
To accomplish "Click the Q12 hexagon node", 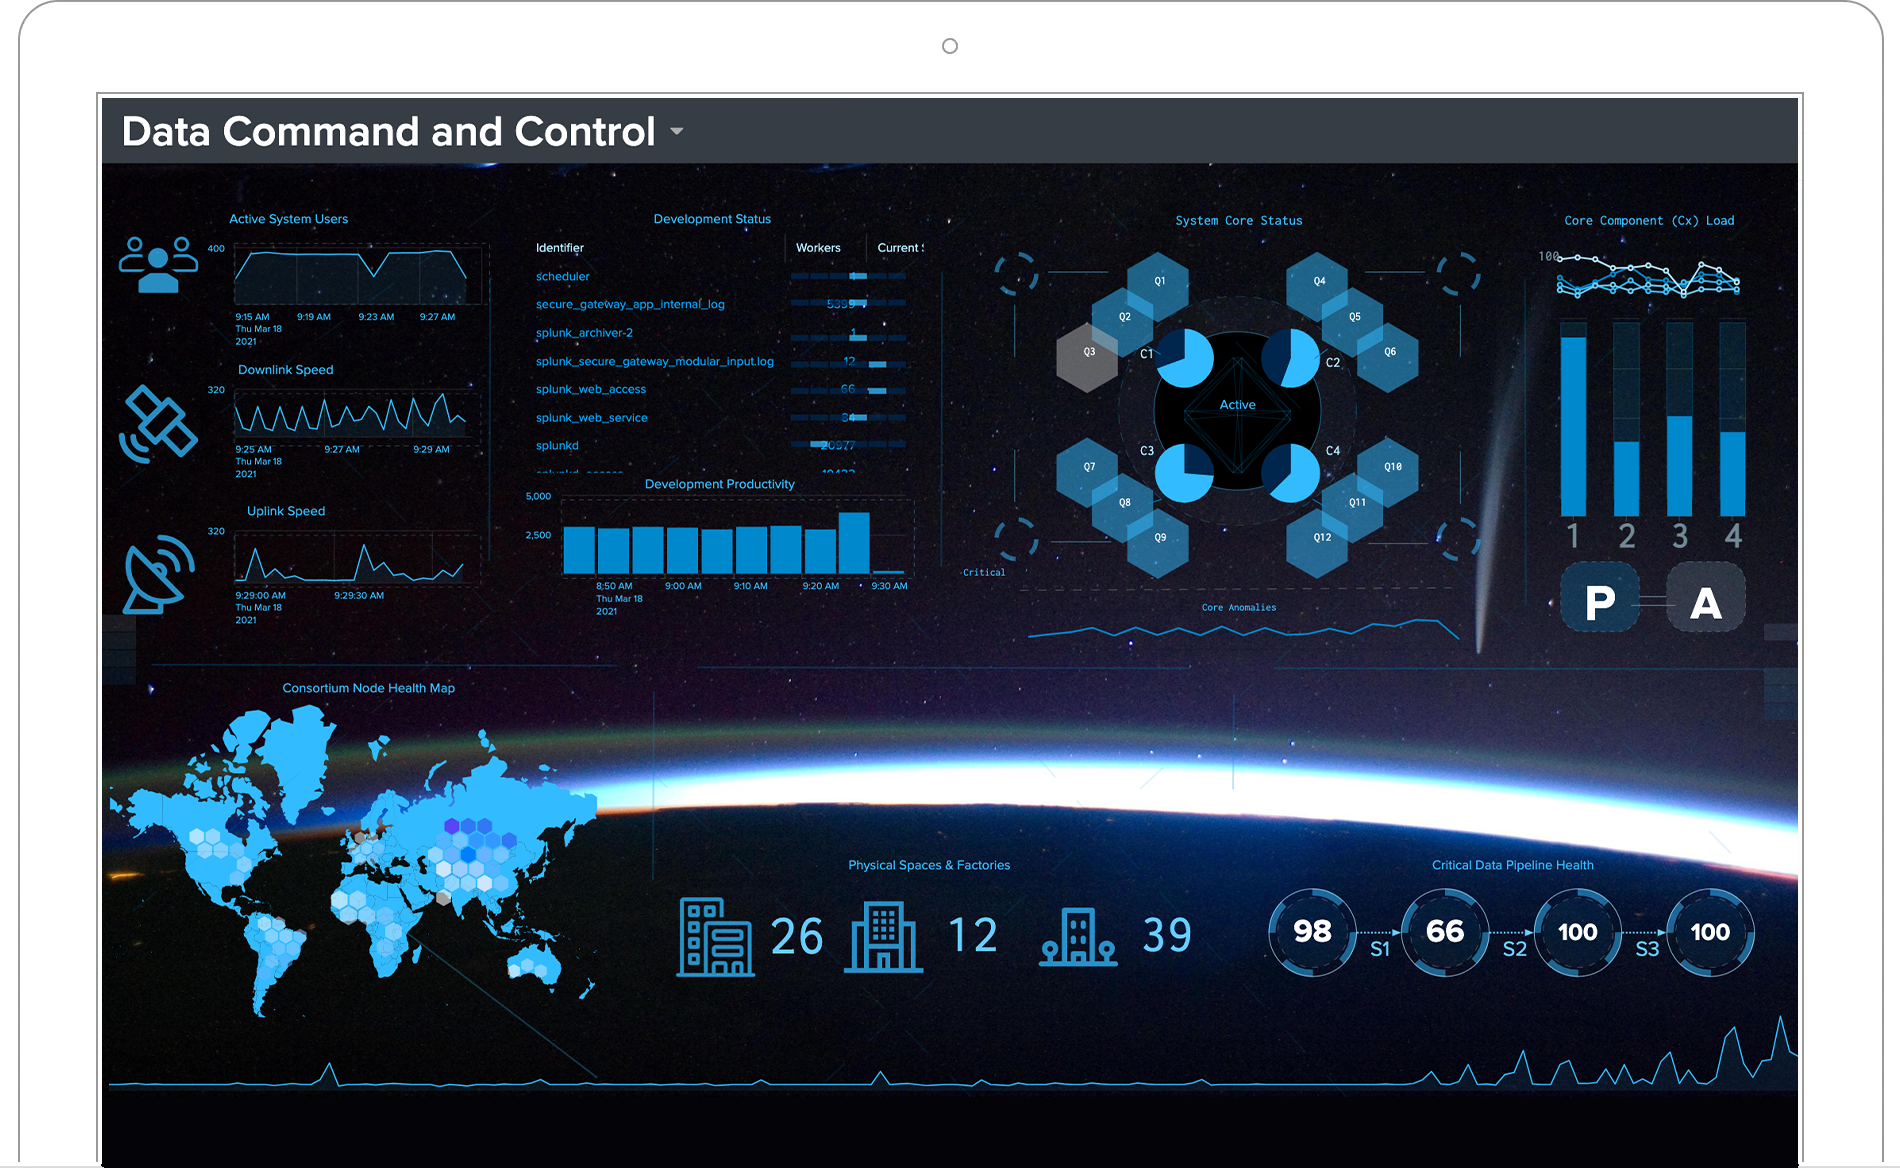I will [1321, 538].
